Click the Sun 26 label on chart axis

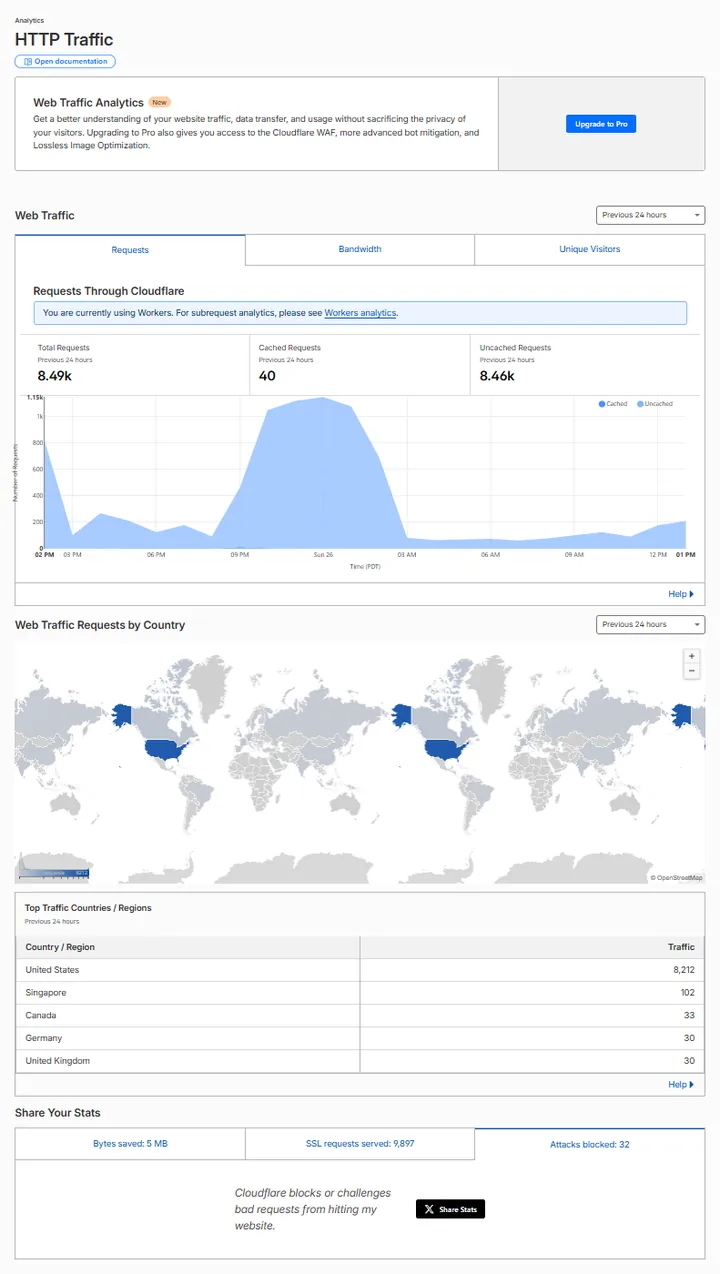tap(323, 554)
